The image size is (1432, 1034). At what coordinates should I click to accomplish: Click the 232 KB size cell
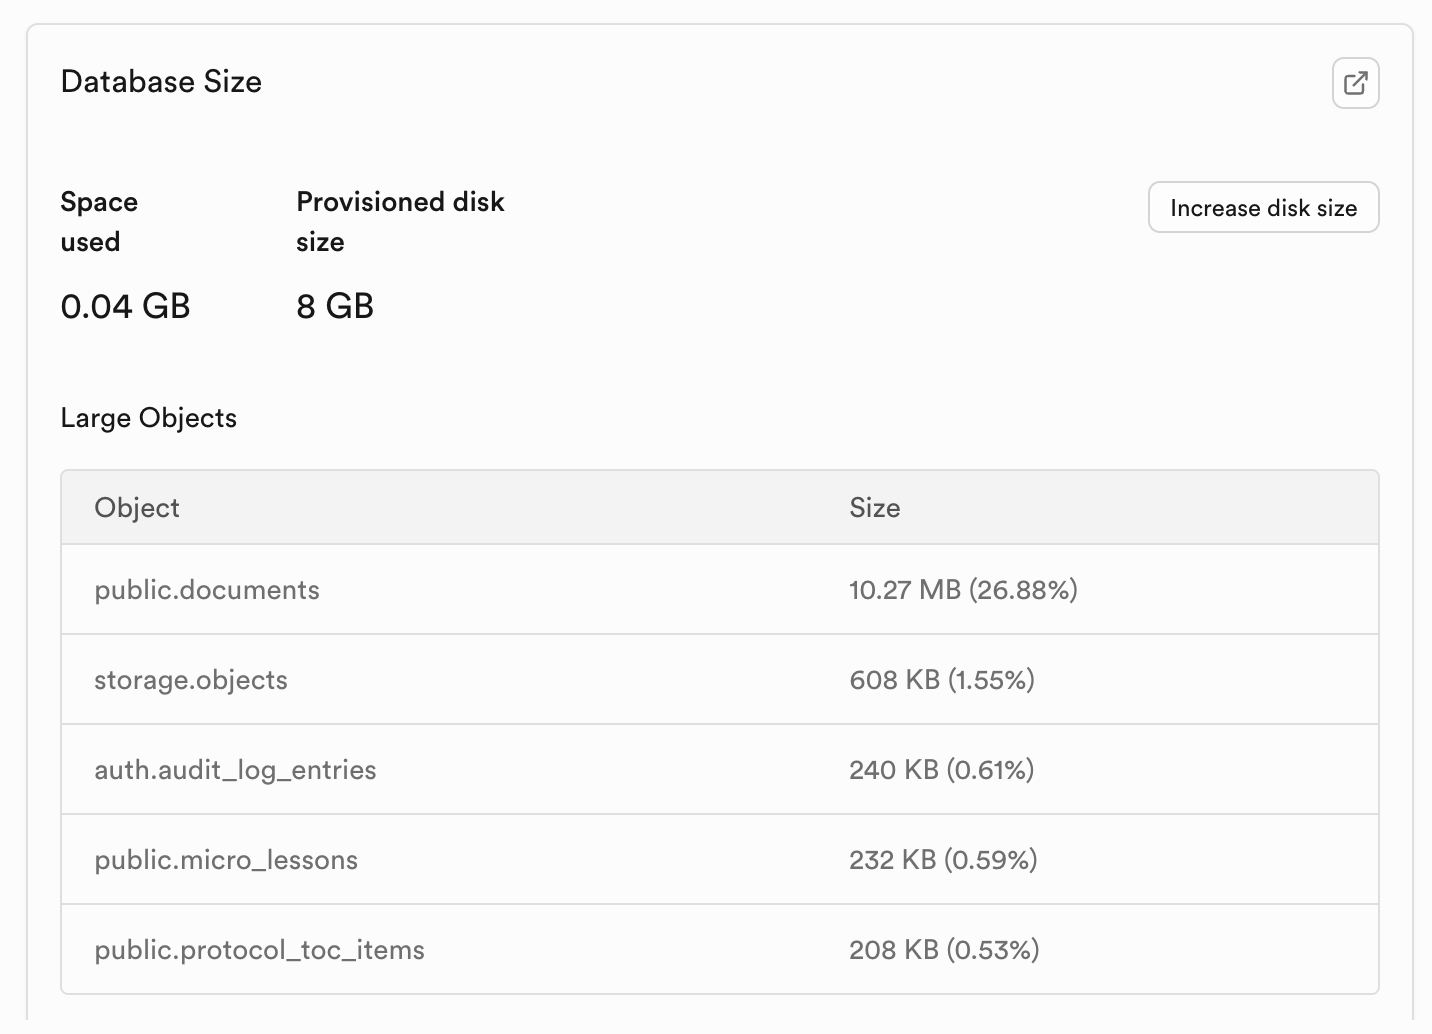click(x=943, y=860)
